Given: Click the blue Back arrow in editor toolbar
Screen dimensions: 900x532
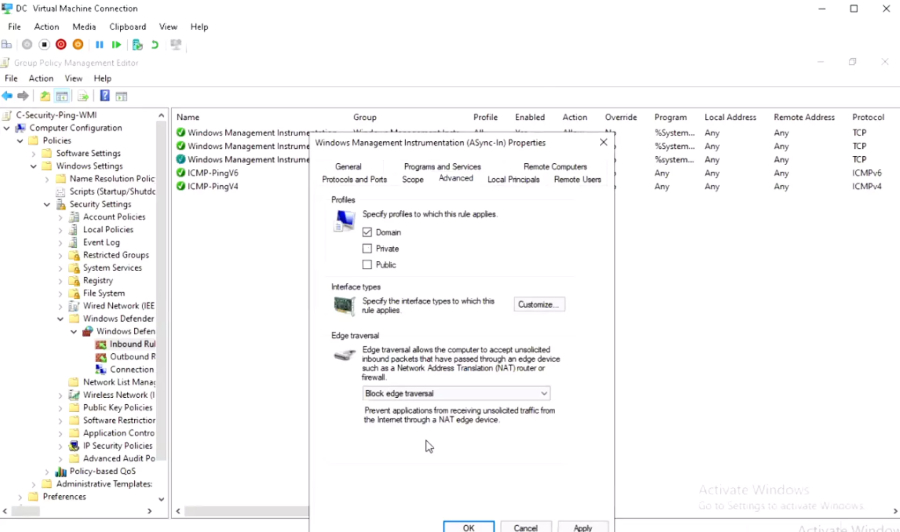Looking at the screenshot, I should pyautogui.click(x=7, y=96).
